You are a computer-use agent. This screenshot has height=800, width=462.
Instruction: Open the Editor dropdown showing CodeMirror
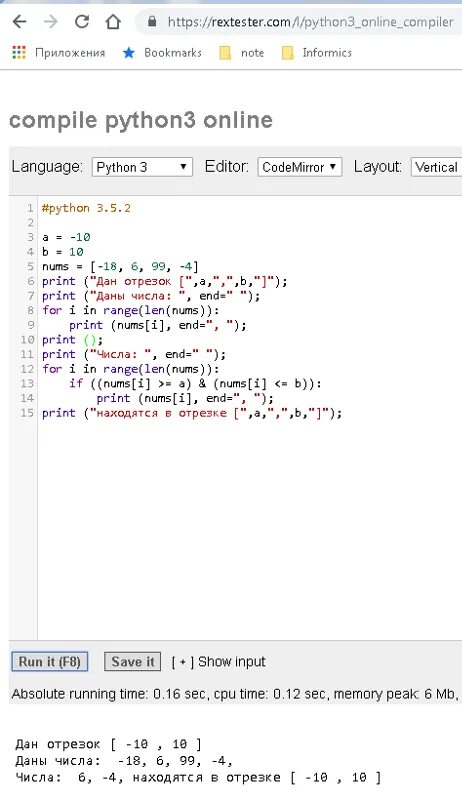coord(299,167)
